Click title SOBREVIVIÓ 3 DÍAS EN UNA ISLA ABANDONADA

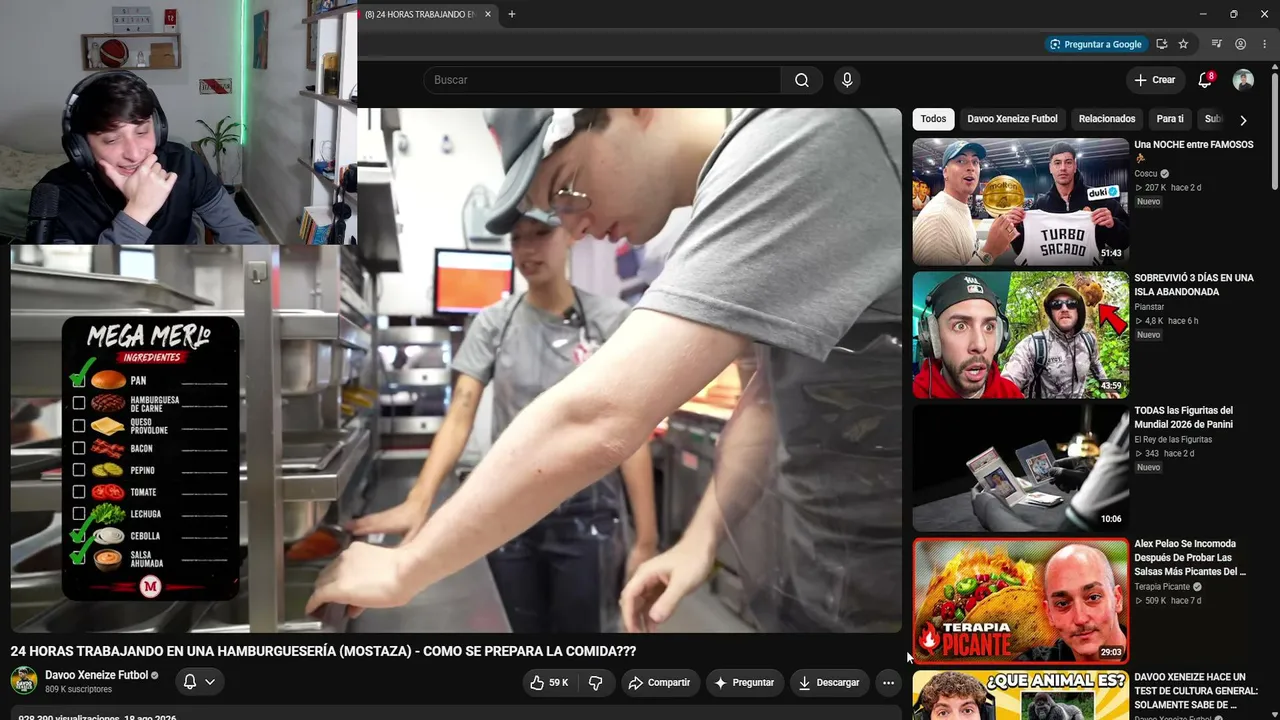click(x=1193, y=285)
